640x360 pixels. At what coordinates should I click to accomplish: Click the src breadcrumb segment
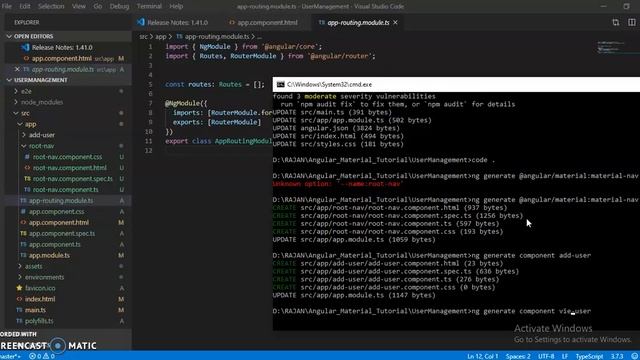click(x=143, y=37)
